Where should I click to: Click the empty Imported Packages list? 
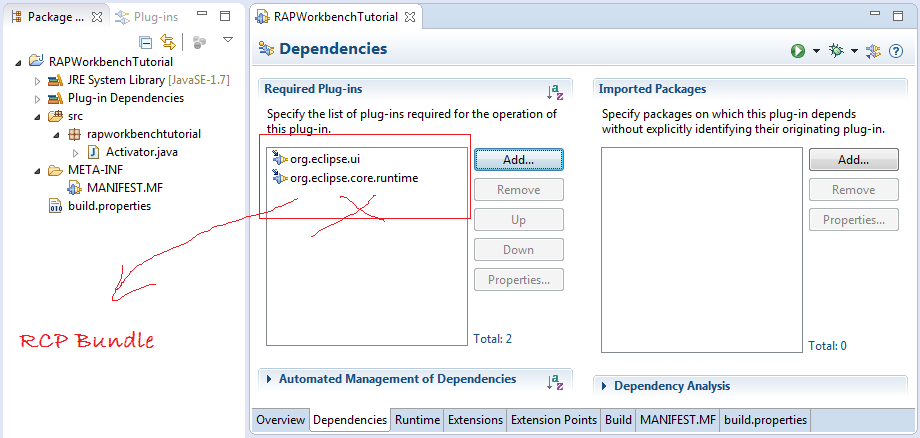pos(702,250)
